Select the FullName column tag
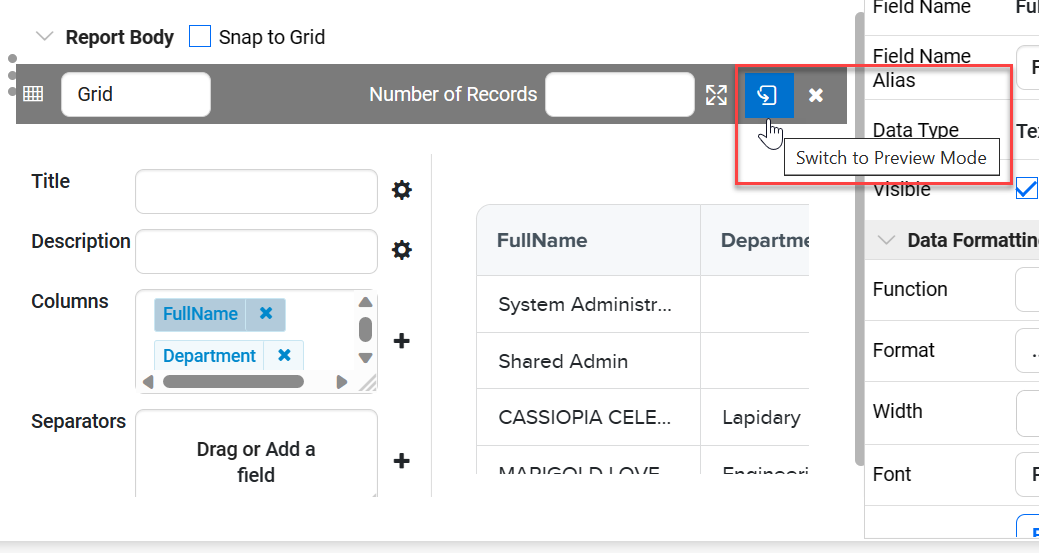The image size is (1039, 553). [200, 314]
